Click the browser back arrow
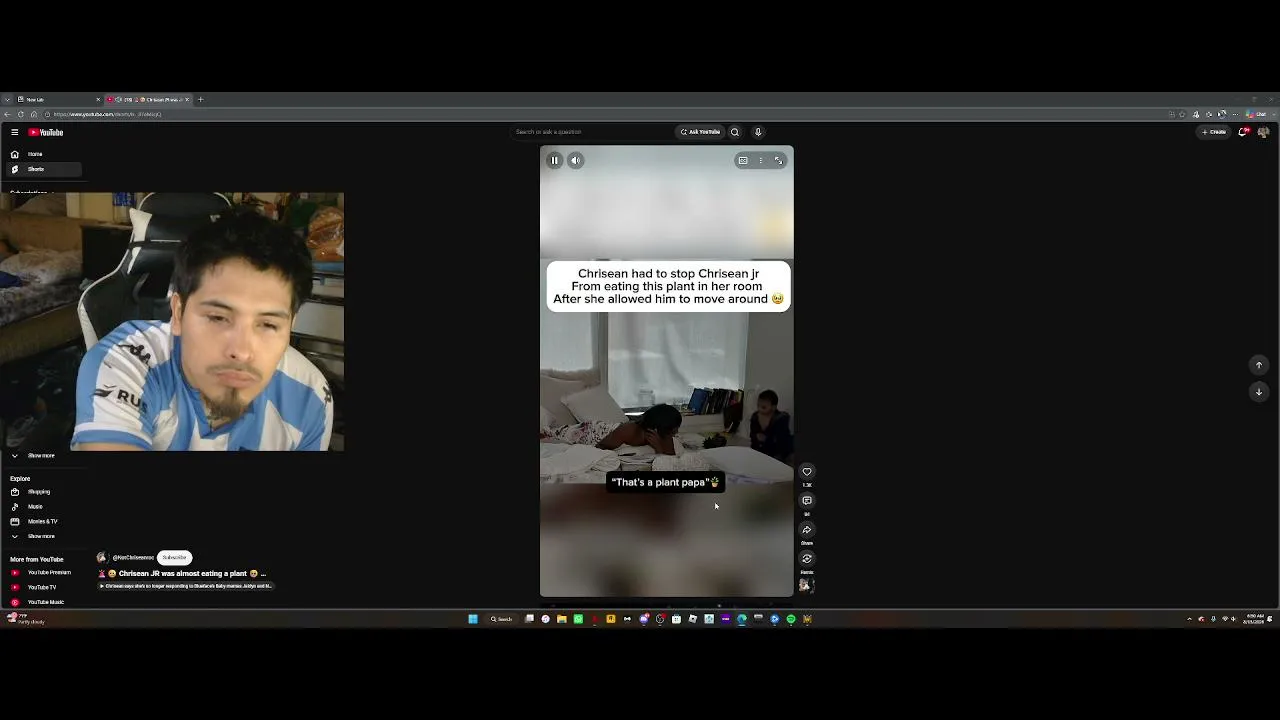Viewport: 1280px width, 720px height. coord(7,114)
